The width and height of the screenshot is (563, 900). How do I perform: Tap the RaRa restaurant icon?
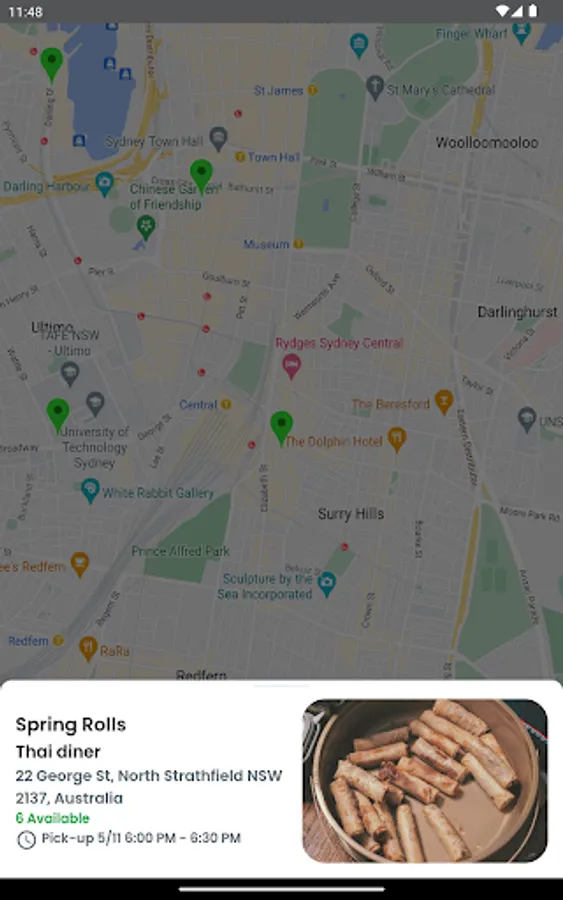click(x=88, y=649)
